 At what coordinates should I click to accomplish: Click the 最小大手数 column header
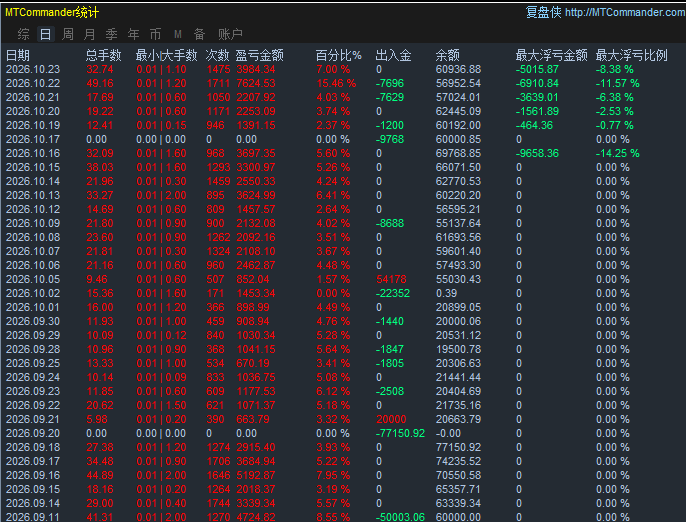coord(167,55)
